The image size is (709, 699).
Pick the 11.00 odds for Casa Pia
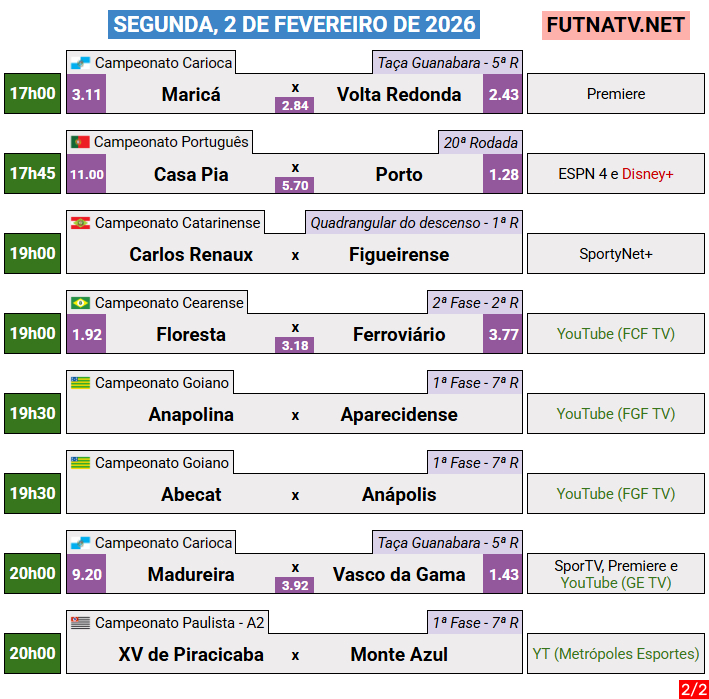click(x=87, y=174)
